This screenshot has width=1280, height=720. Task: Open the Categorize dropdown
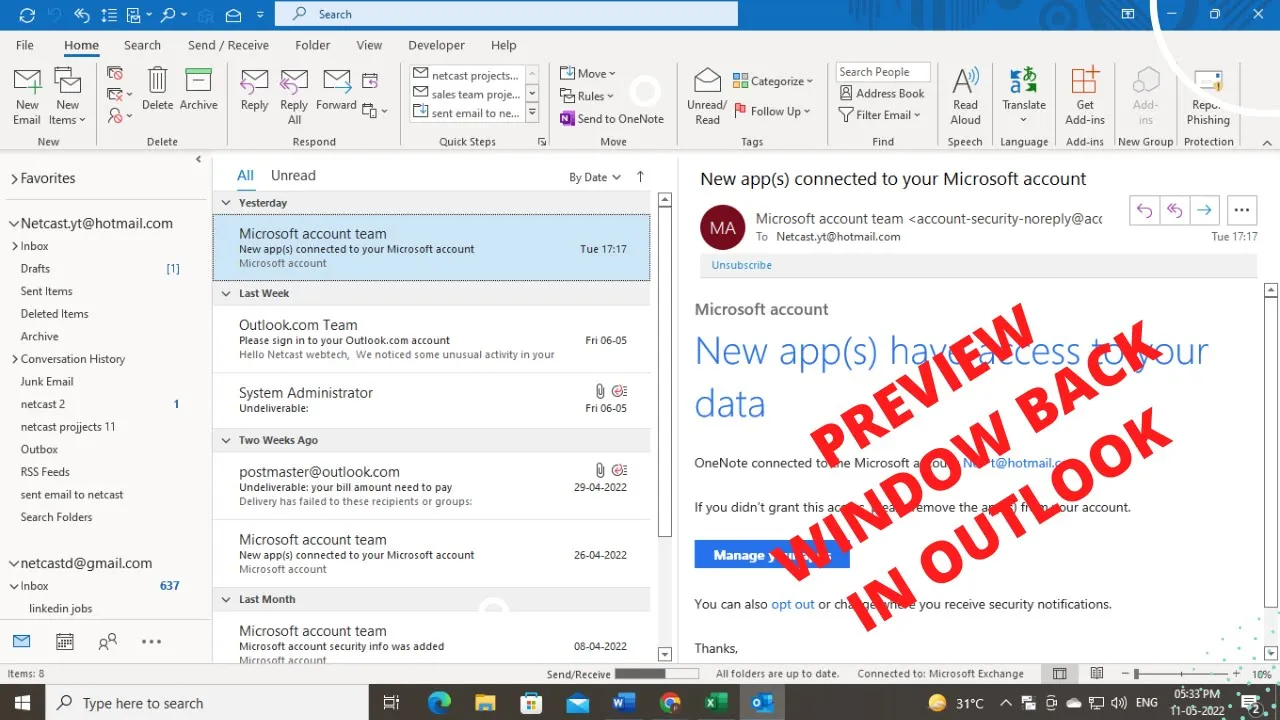coord(774,81)
